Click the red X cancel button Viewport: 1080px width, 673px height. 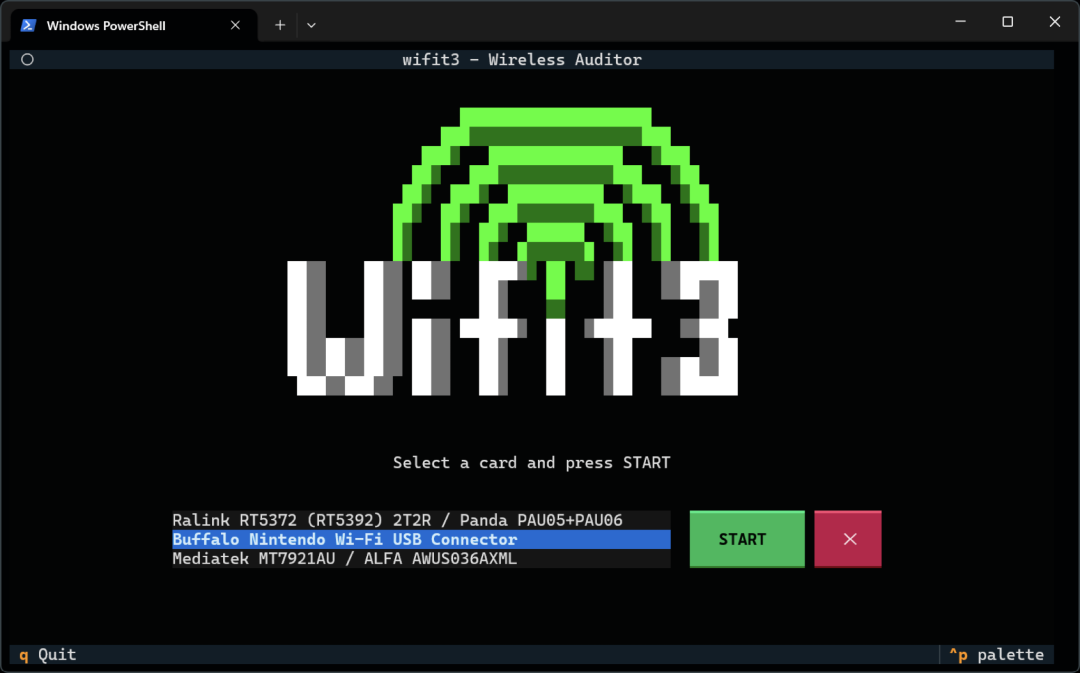coord(848,539)
